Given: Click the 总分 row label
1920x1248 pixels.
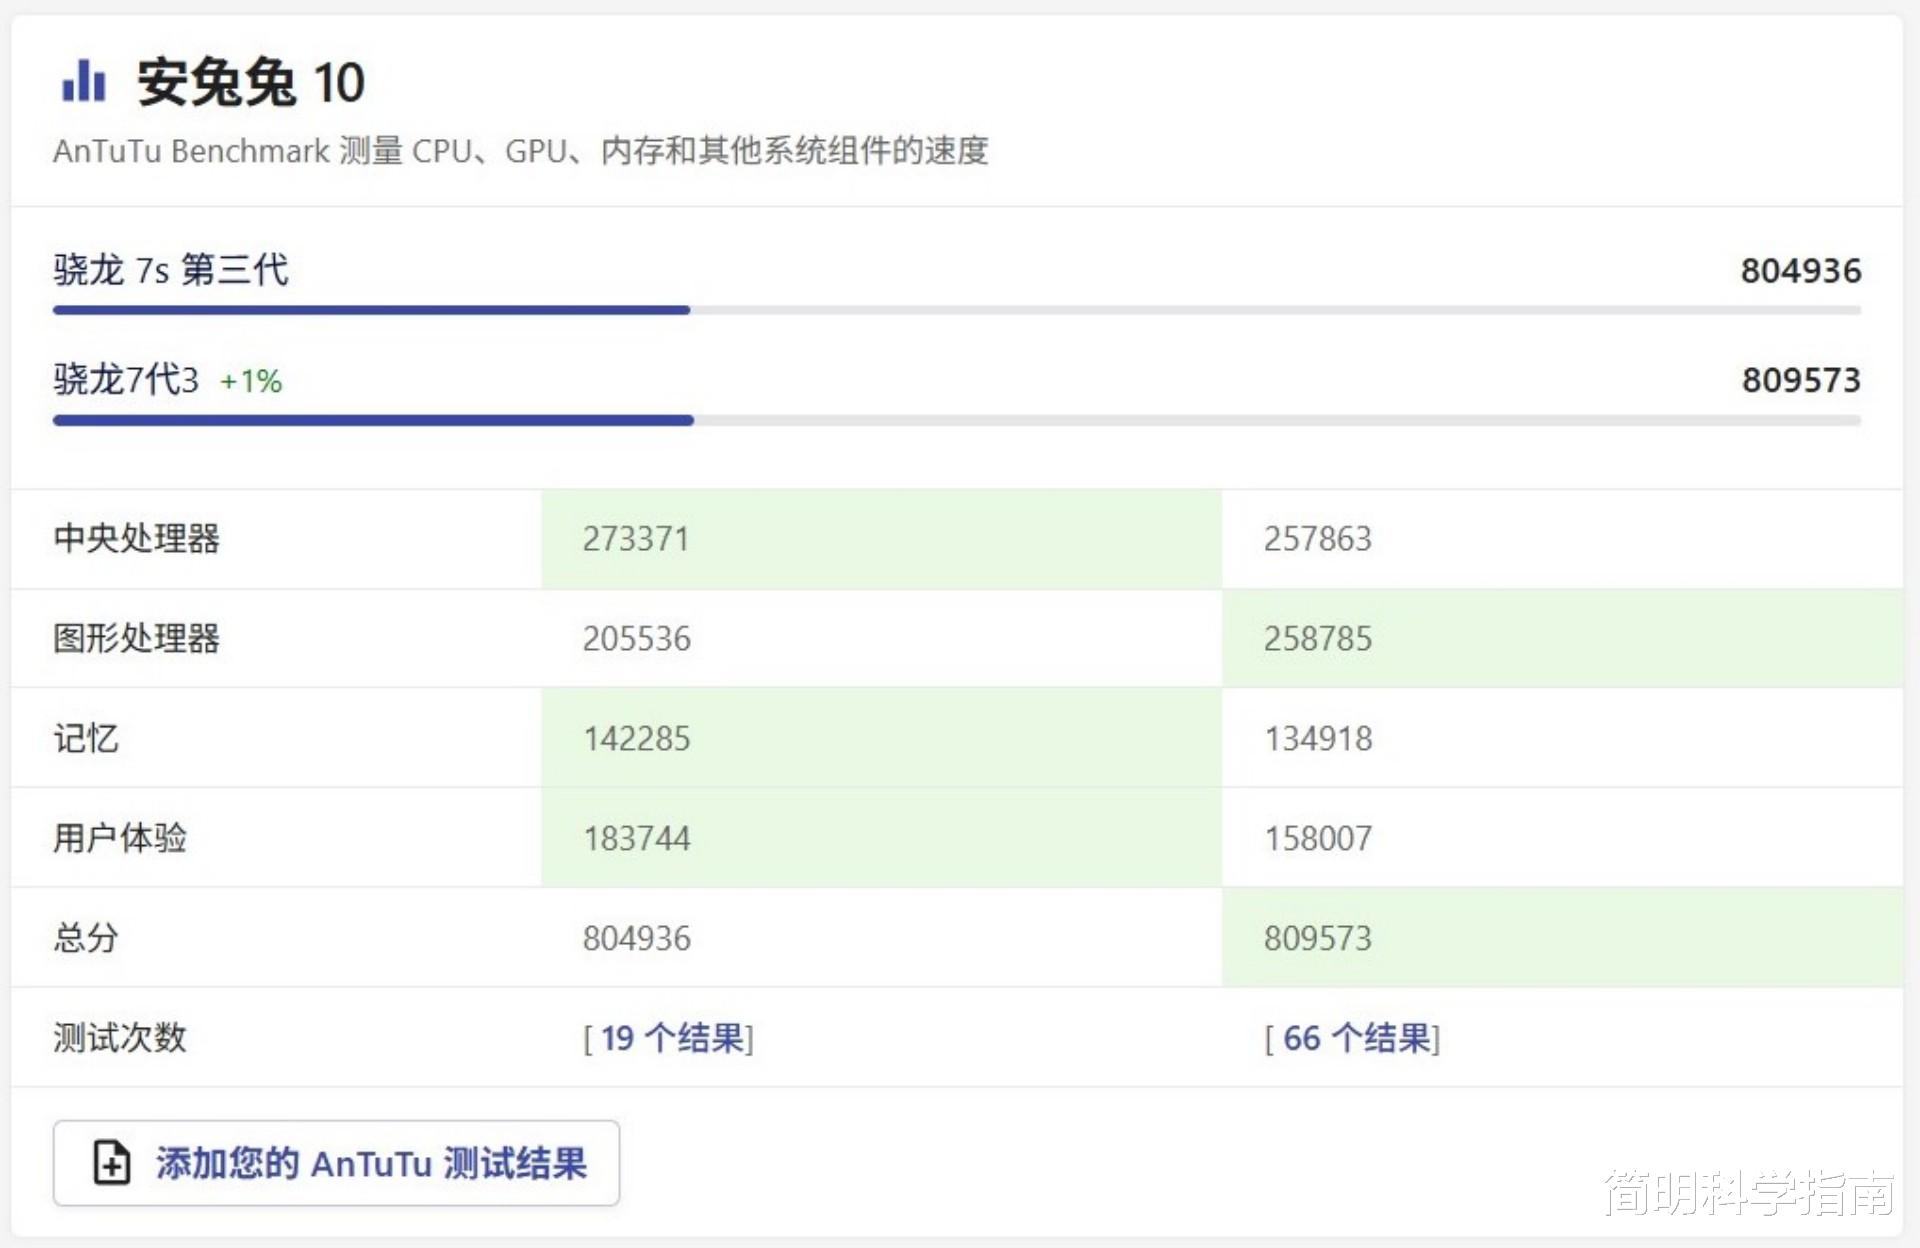Looking at the screenshot, I should pos(86,938).
